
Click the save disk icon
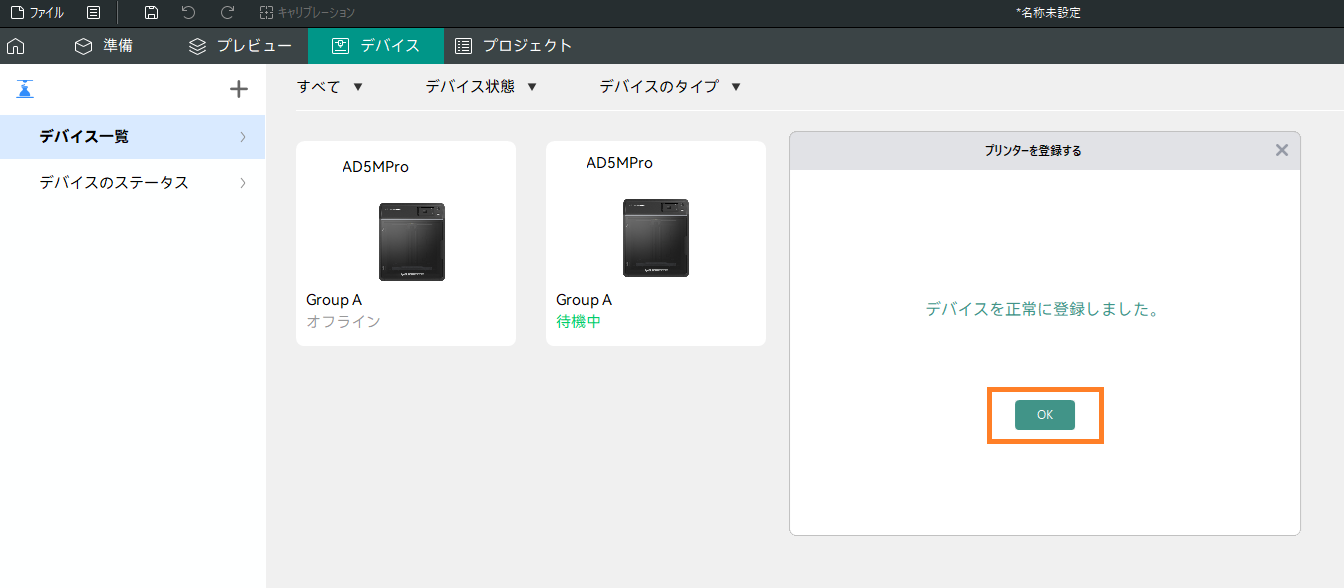[151, 13]
